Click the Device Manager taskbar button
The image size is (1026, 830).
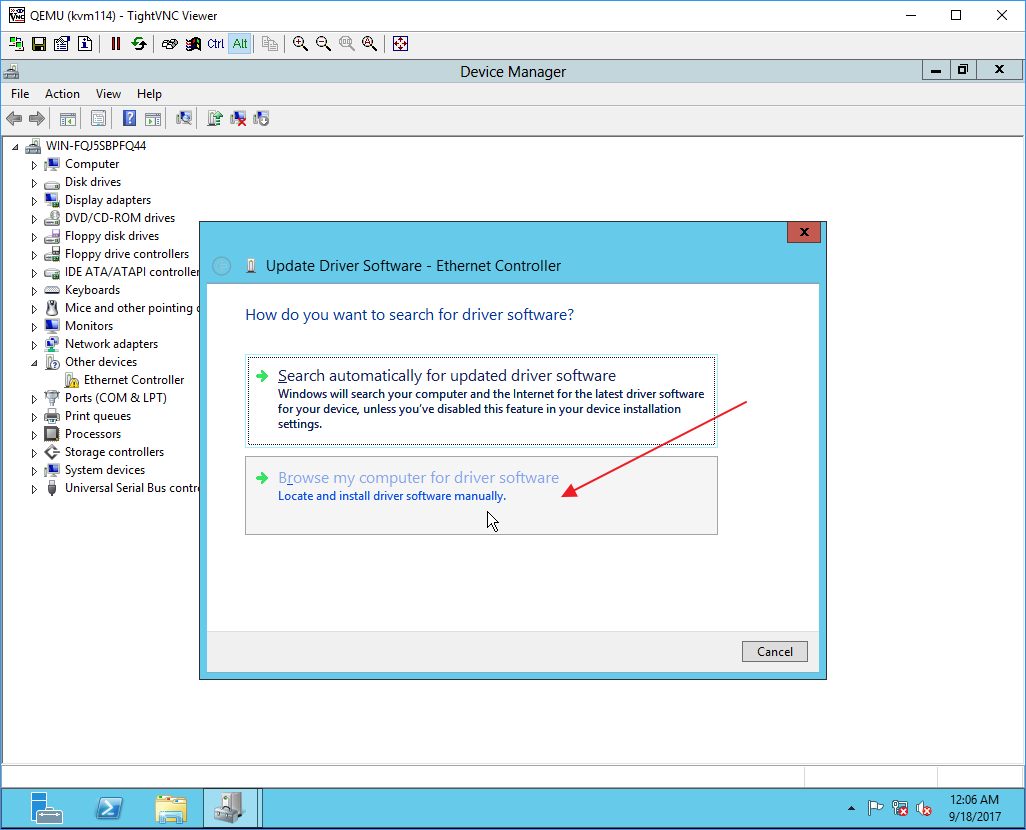click(x=230, y=808)
